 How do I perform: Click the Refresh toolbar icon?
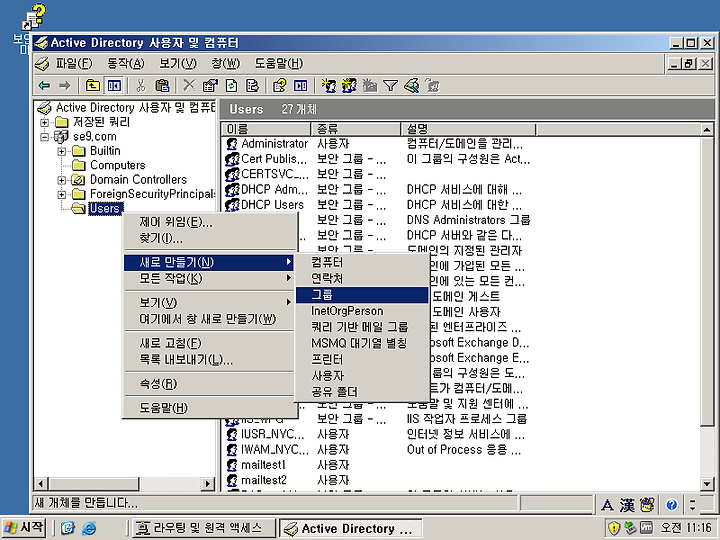[x=231, y=85]
